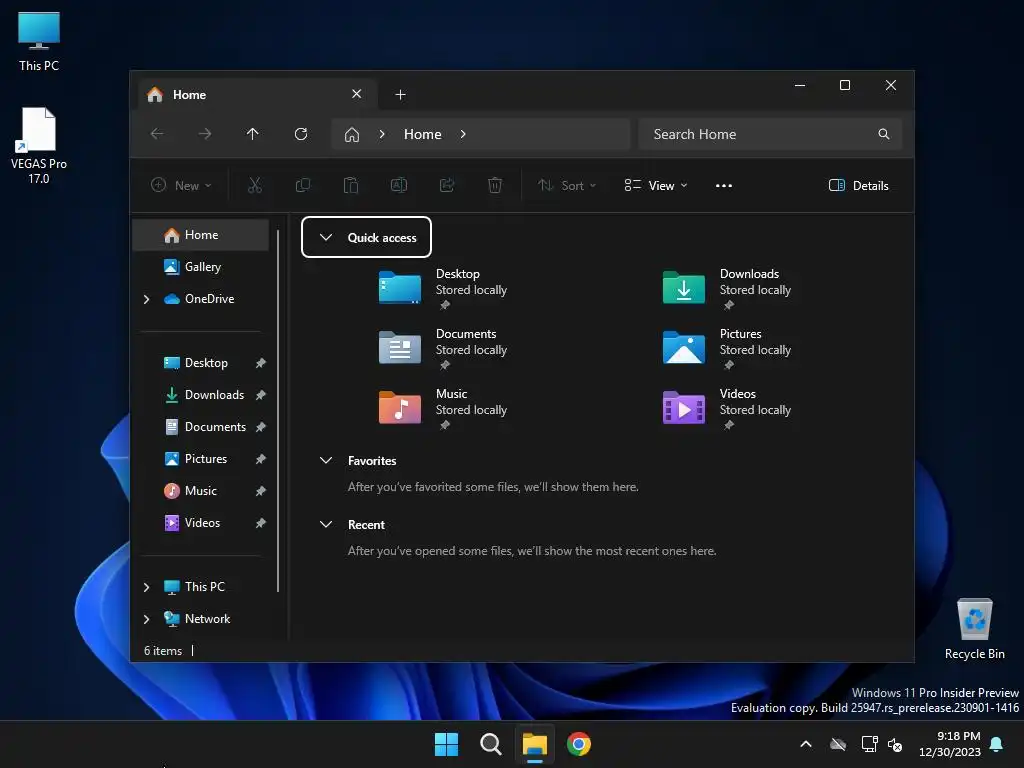This screenshot has width=1024, height=768.
Task: Select the This PC desktop icon
Action: point(39,41)
